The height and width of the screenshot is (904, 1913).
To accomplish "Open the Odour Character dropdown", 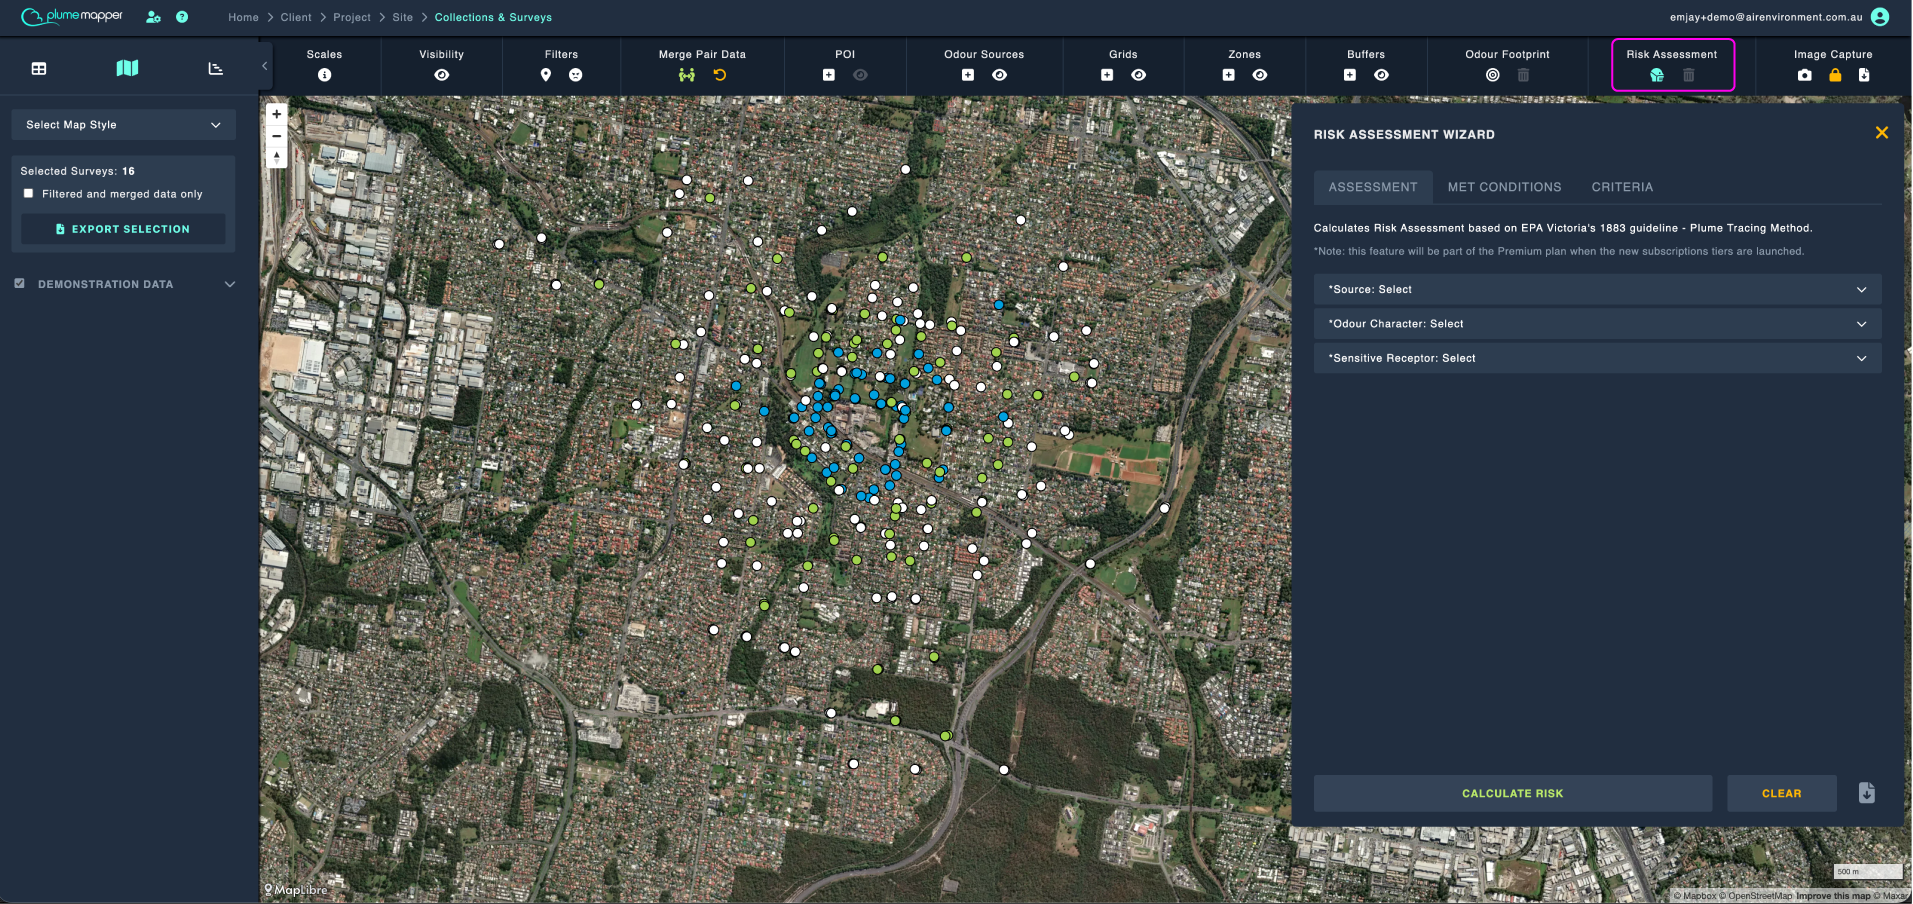I will tap(1597, 324).
